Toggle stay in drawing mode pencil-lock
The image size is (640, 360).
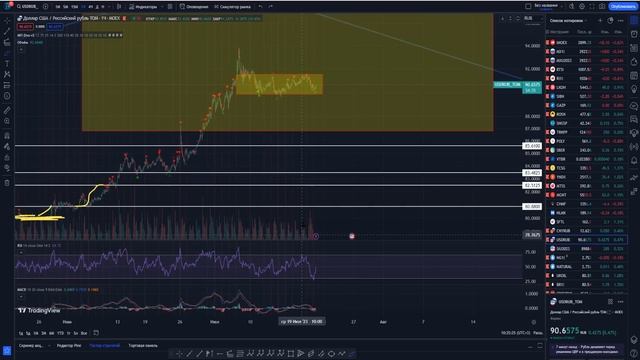[7, 147]
